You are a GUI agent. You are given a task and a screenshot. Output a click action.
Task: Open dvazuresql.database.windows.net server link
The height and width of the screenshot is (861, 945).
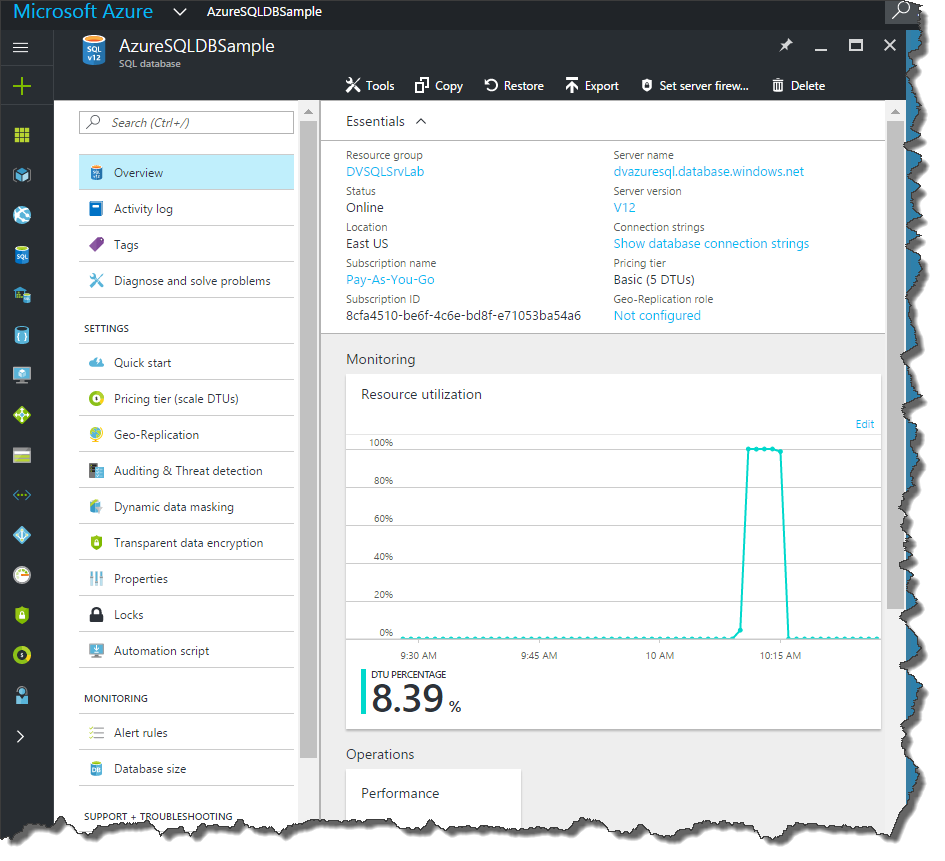click(x=709, y=172)
